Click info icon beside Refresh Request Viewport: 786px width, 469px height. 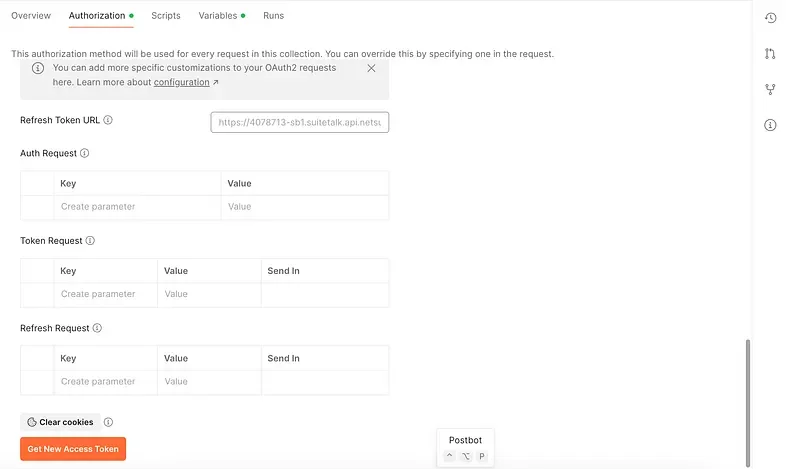[x=97, y=328]
